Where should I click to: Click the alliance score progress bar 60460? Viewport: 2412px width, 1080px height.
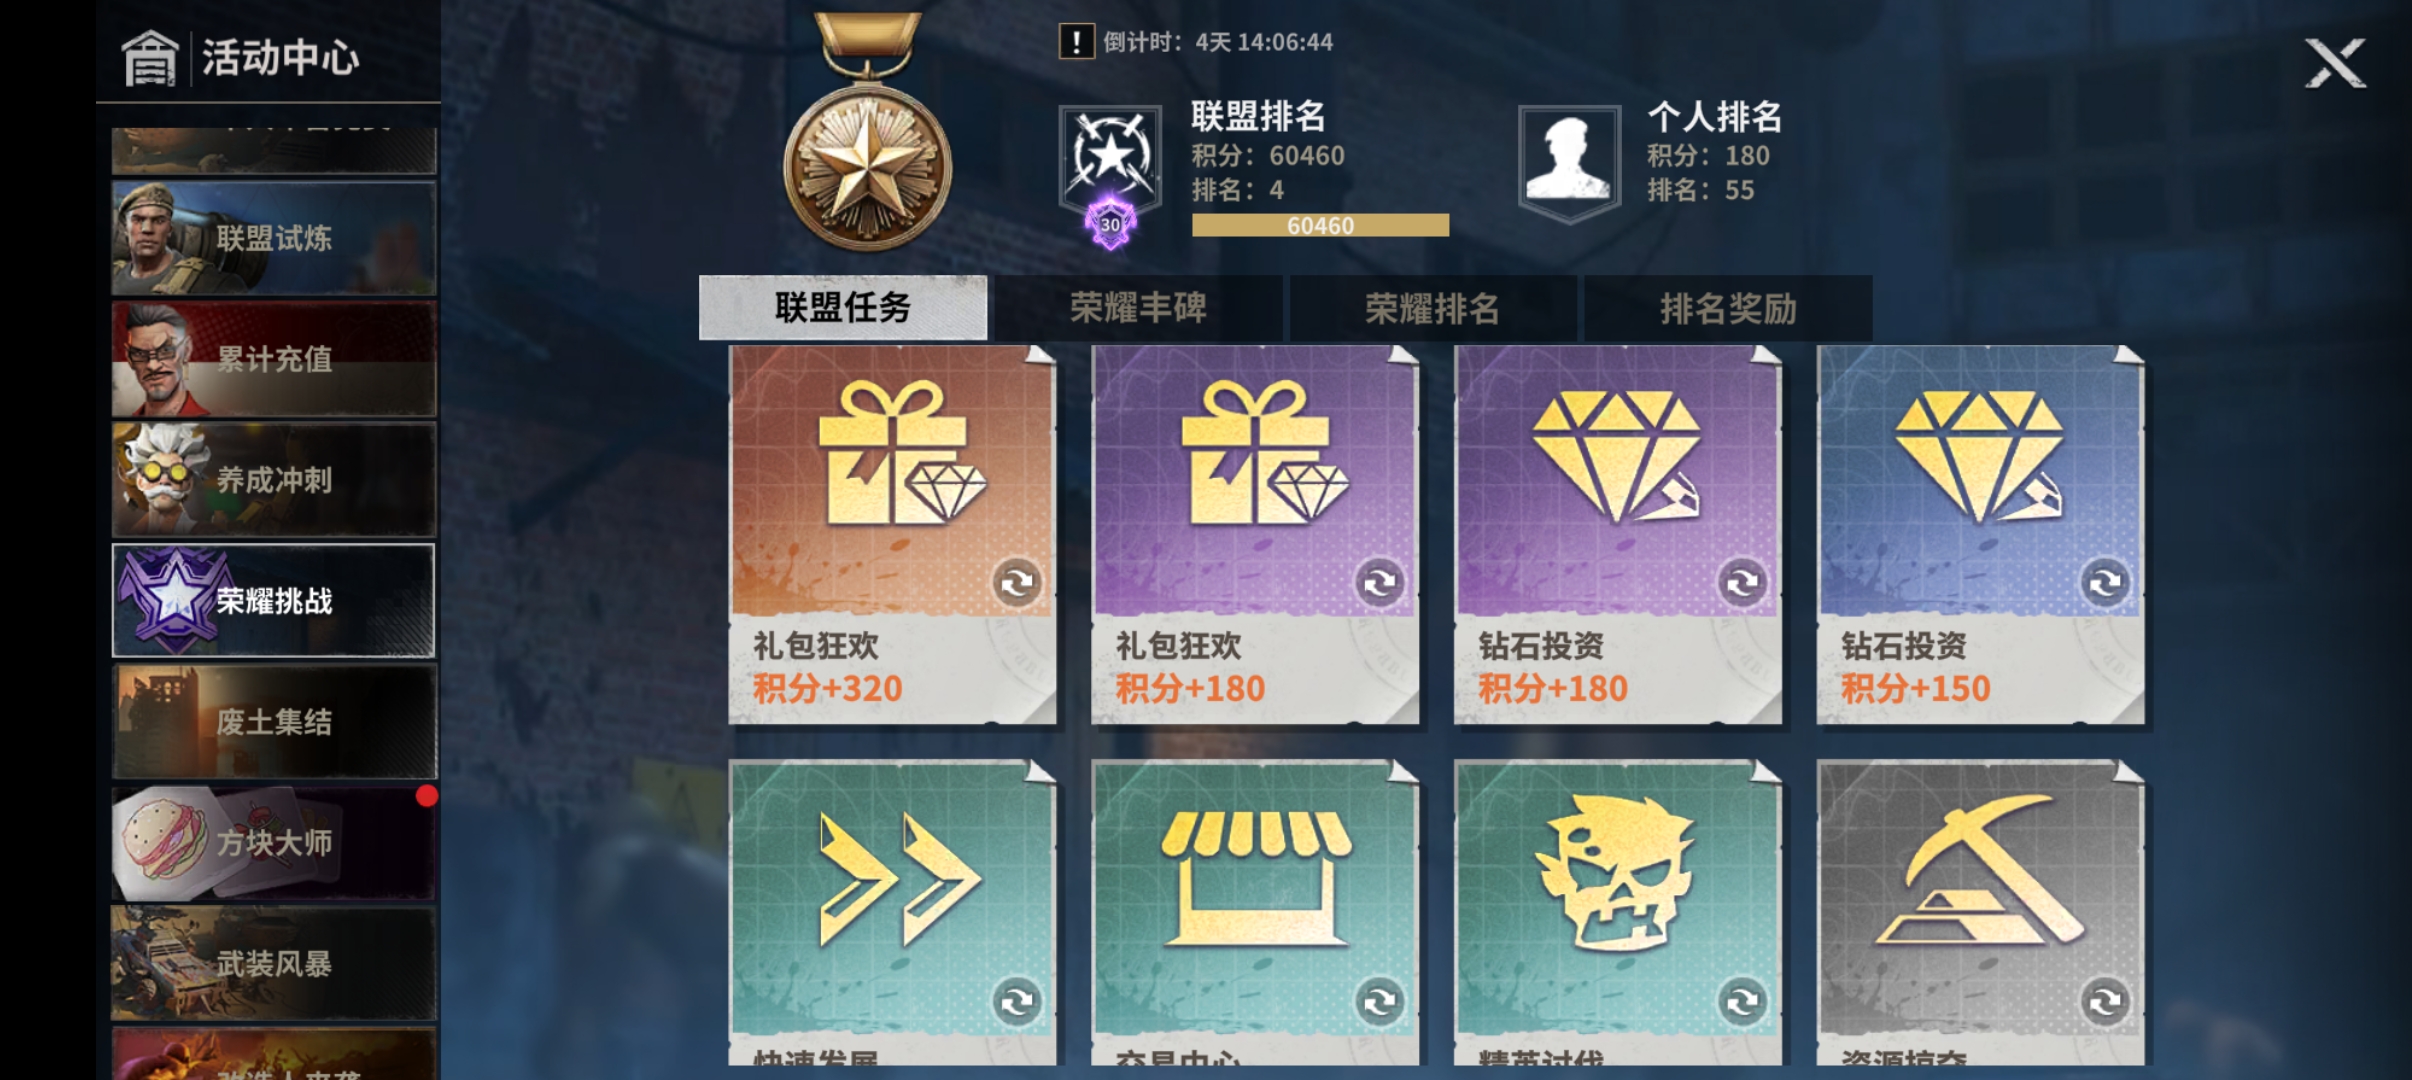[1320, 226]
